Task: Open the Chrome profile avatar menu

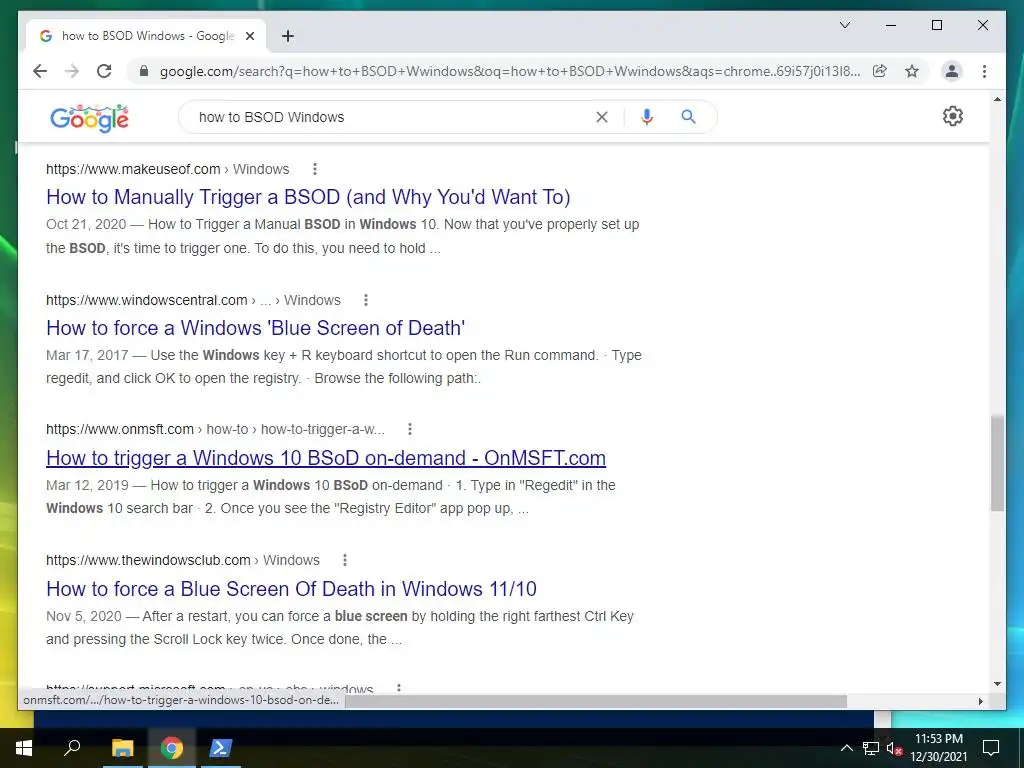Action: pyautogui.click(x=952, y=71)
